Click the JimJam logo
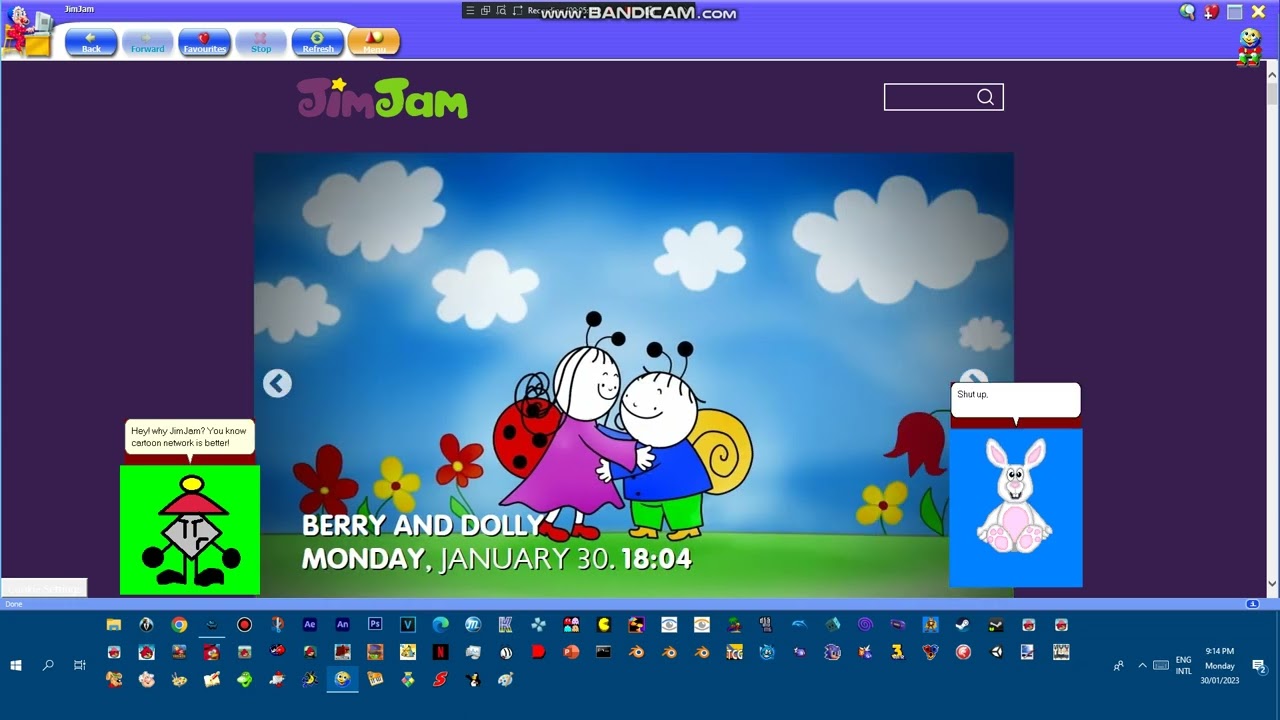 pyautogui.click(x=382, y=99)
